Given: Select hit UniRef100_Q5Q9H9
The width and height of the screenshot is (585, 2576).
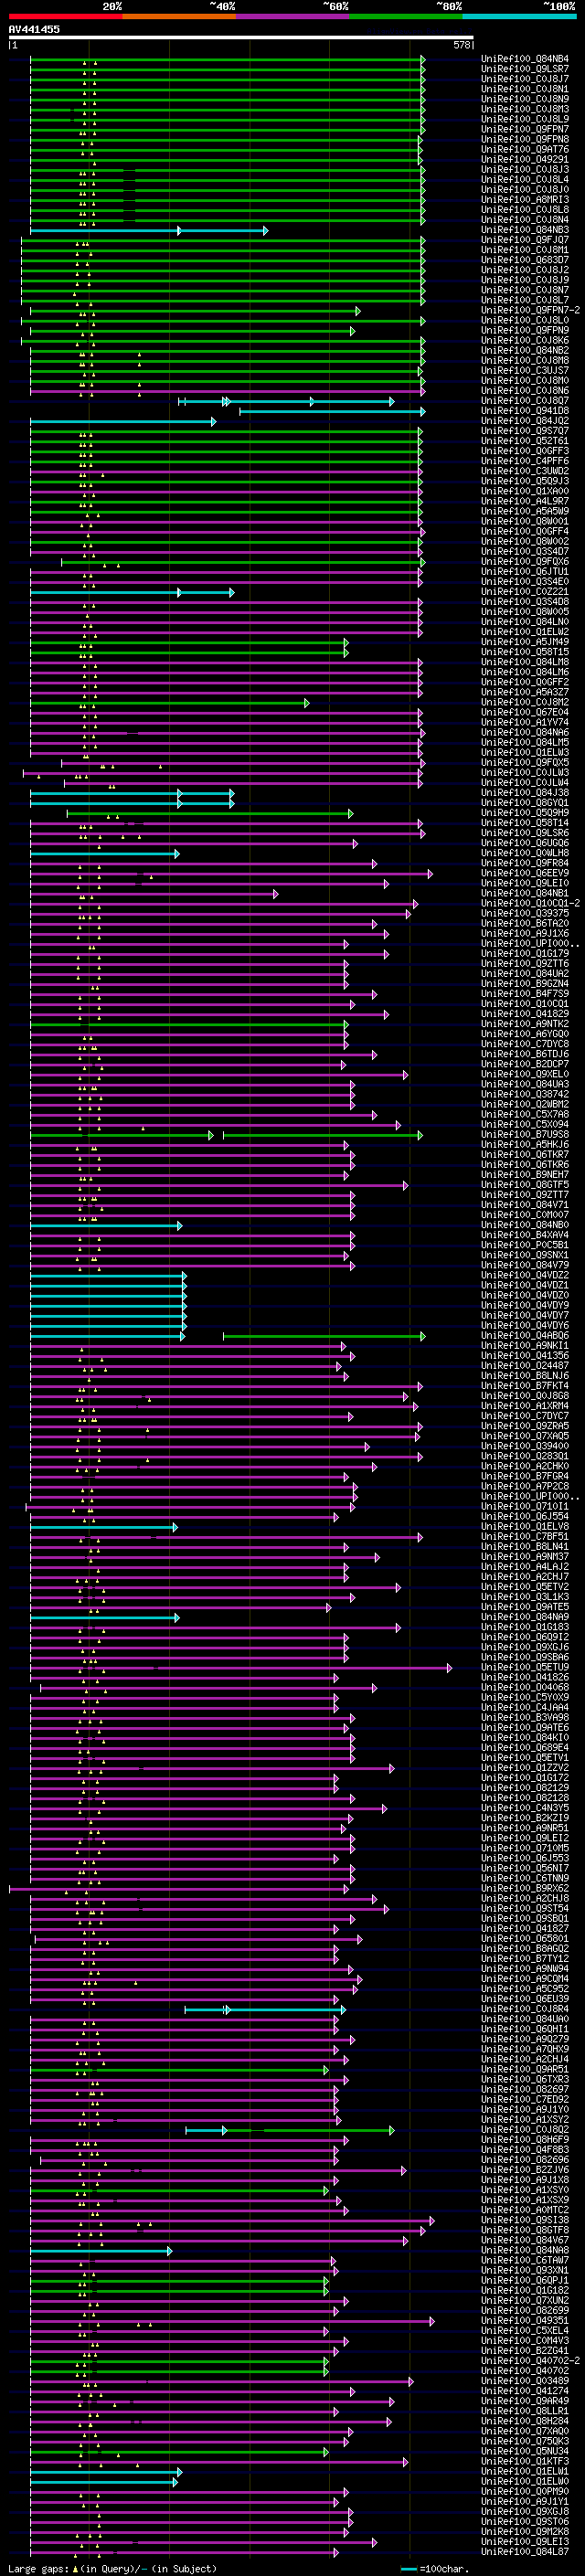Looking at the screenshot, I should click(525, 813).
